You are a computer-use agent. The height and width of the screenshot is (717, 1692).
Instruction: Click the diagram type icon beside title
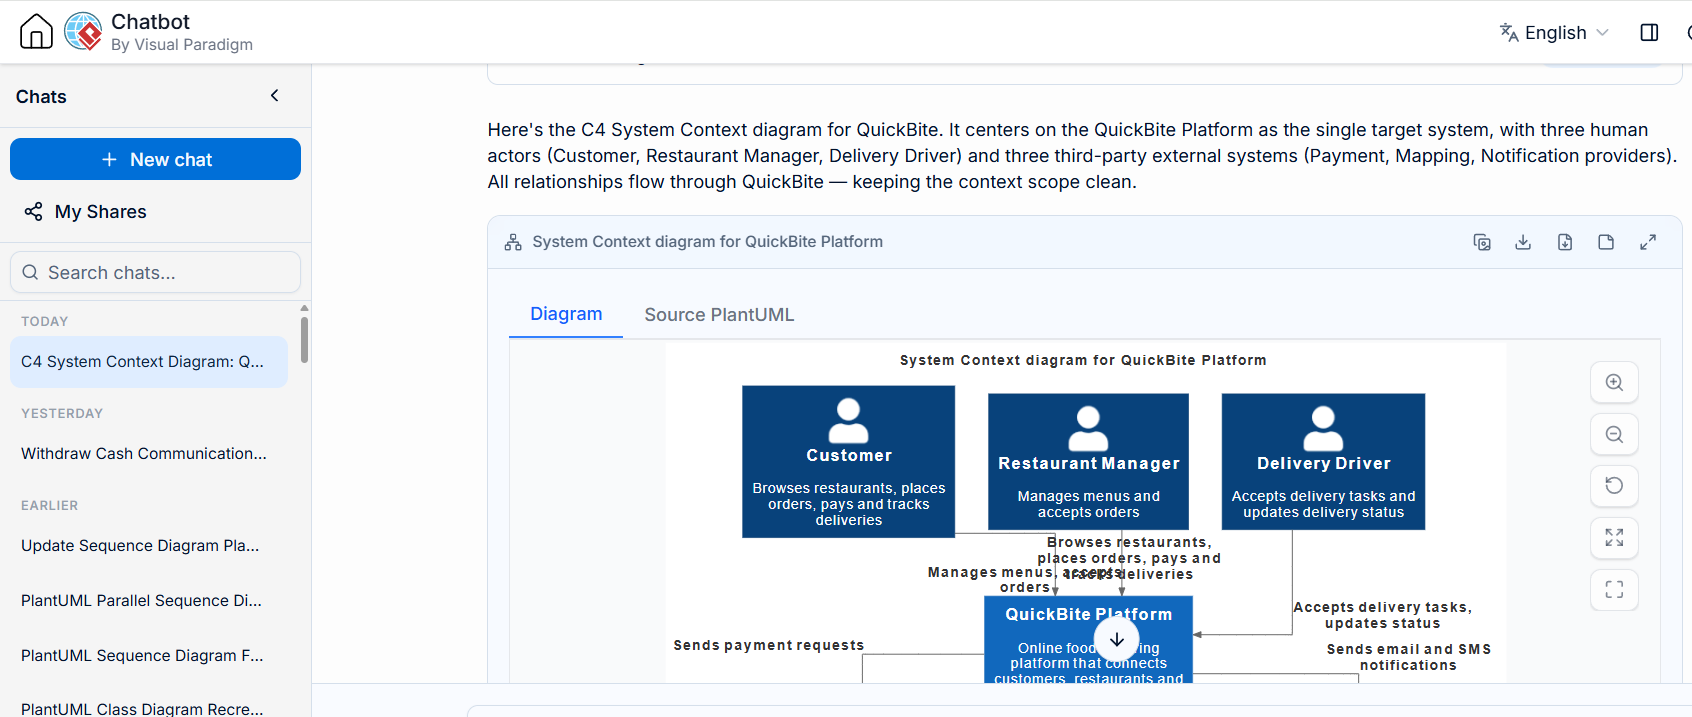513,242
